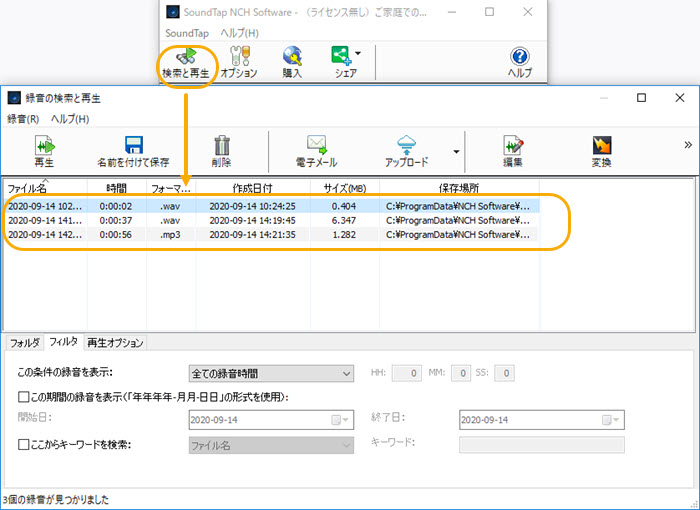Enable ここからキーワードを検索 checkbox
This screenshot has height=510, width=700.
[23, 444]
